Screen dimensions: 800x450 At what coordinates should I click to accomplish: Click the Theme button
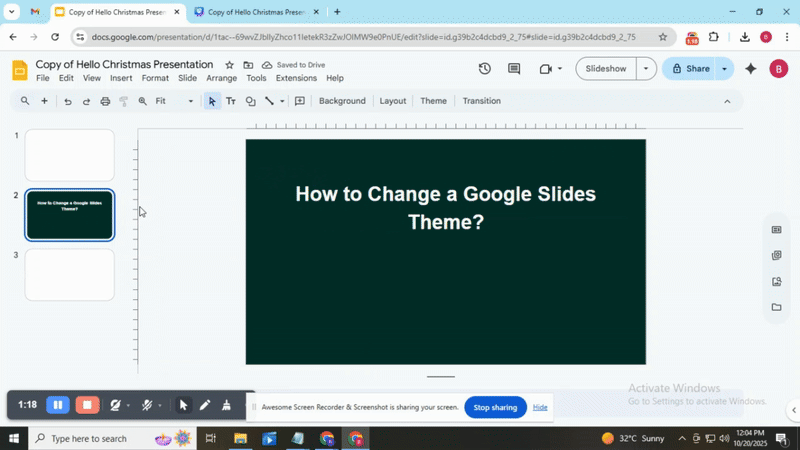coord(433,101)
